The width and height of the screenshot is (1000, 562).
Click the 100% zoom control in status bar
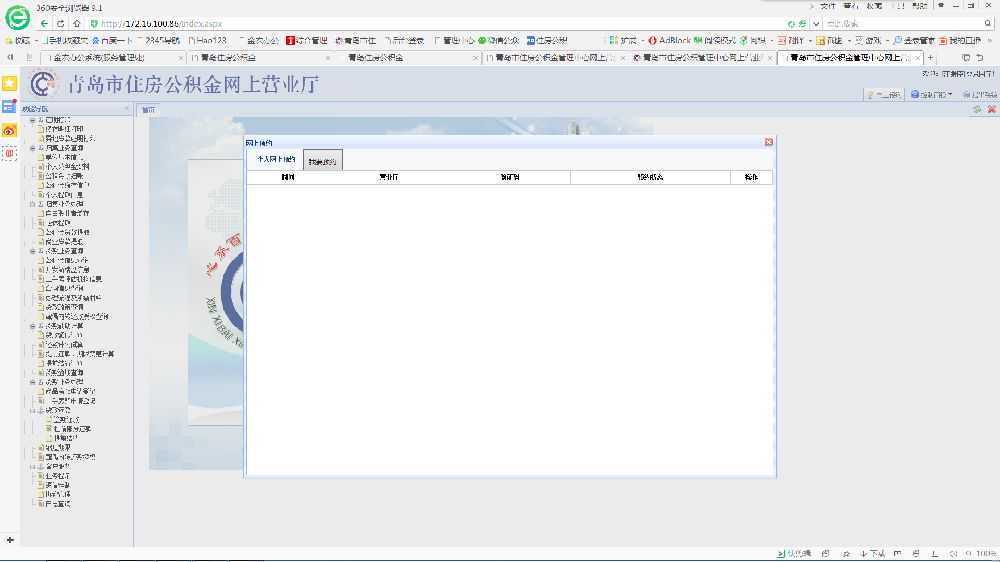click(x=984, y=553)
